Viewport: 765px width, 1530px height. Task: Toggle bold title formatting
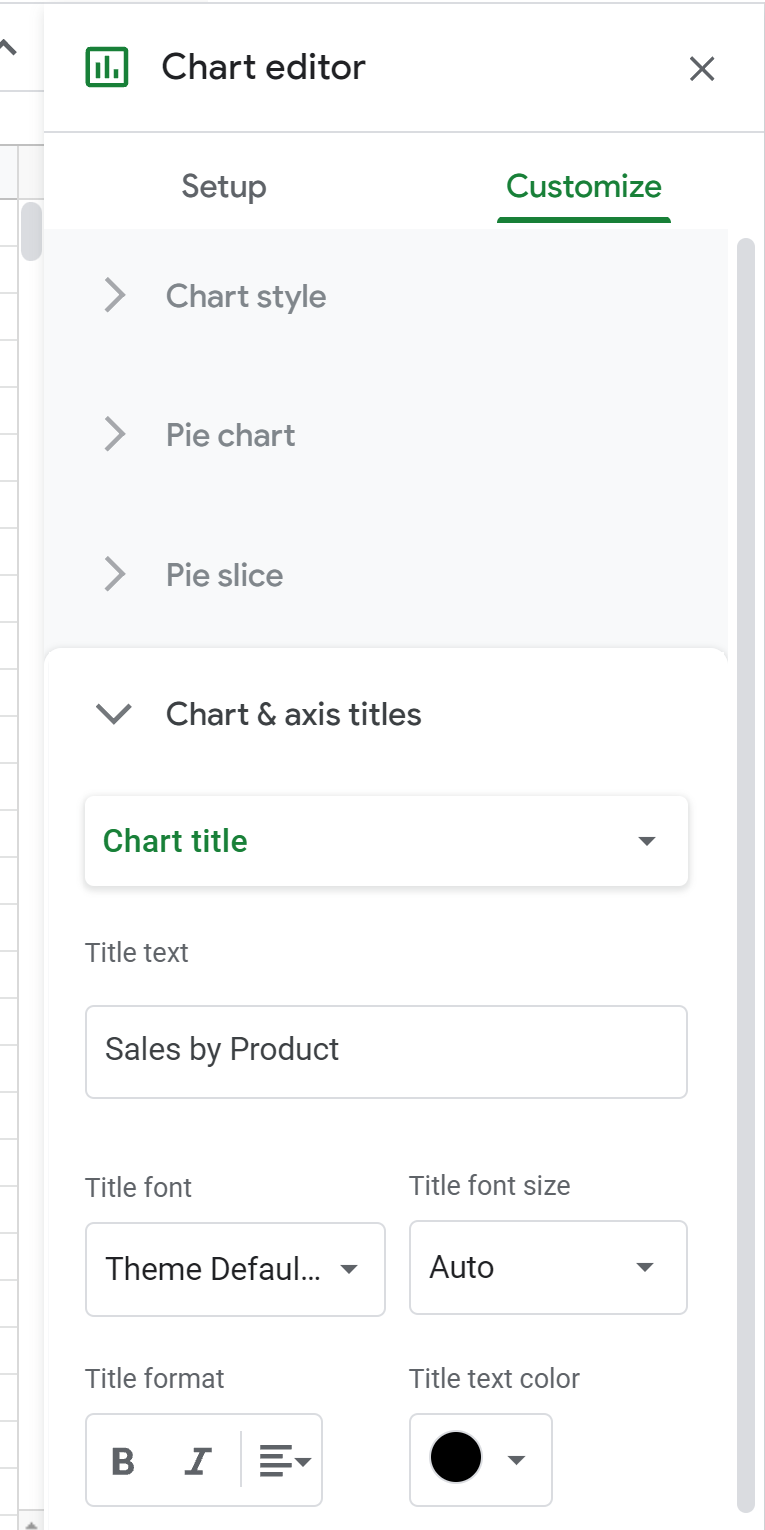point(123,1461)
